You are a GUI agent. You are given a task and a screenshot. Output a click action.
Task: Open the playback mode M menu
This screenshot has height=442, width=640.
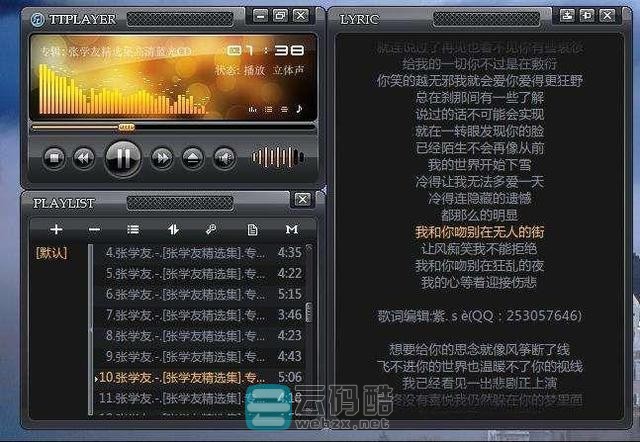click(292, 229)
